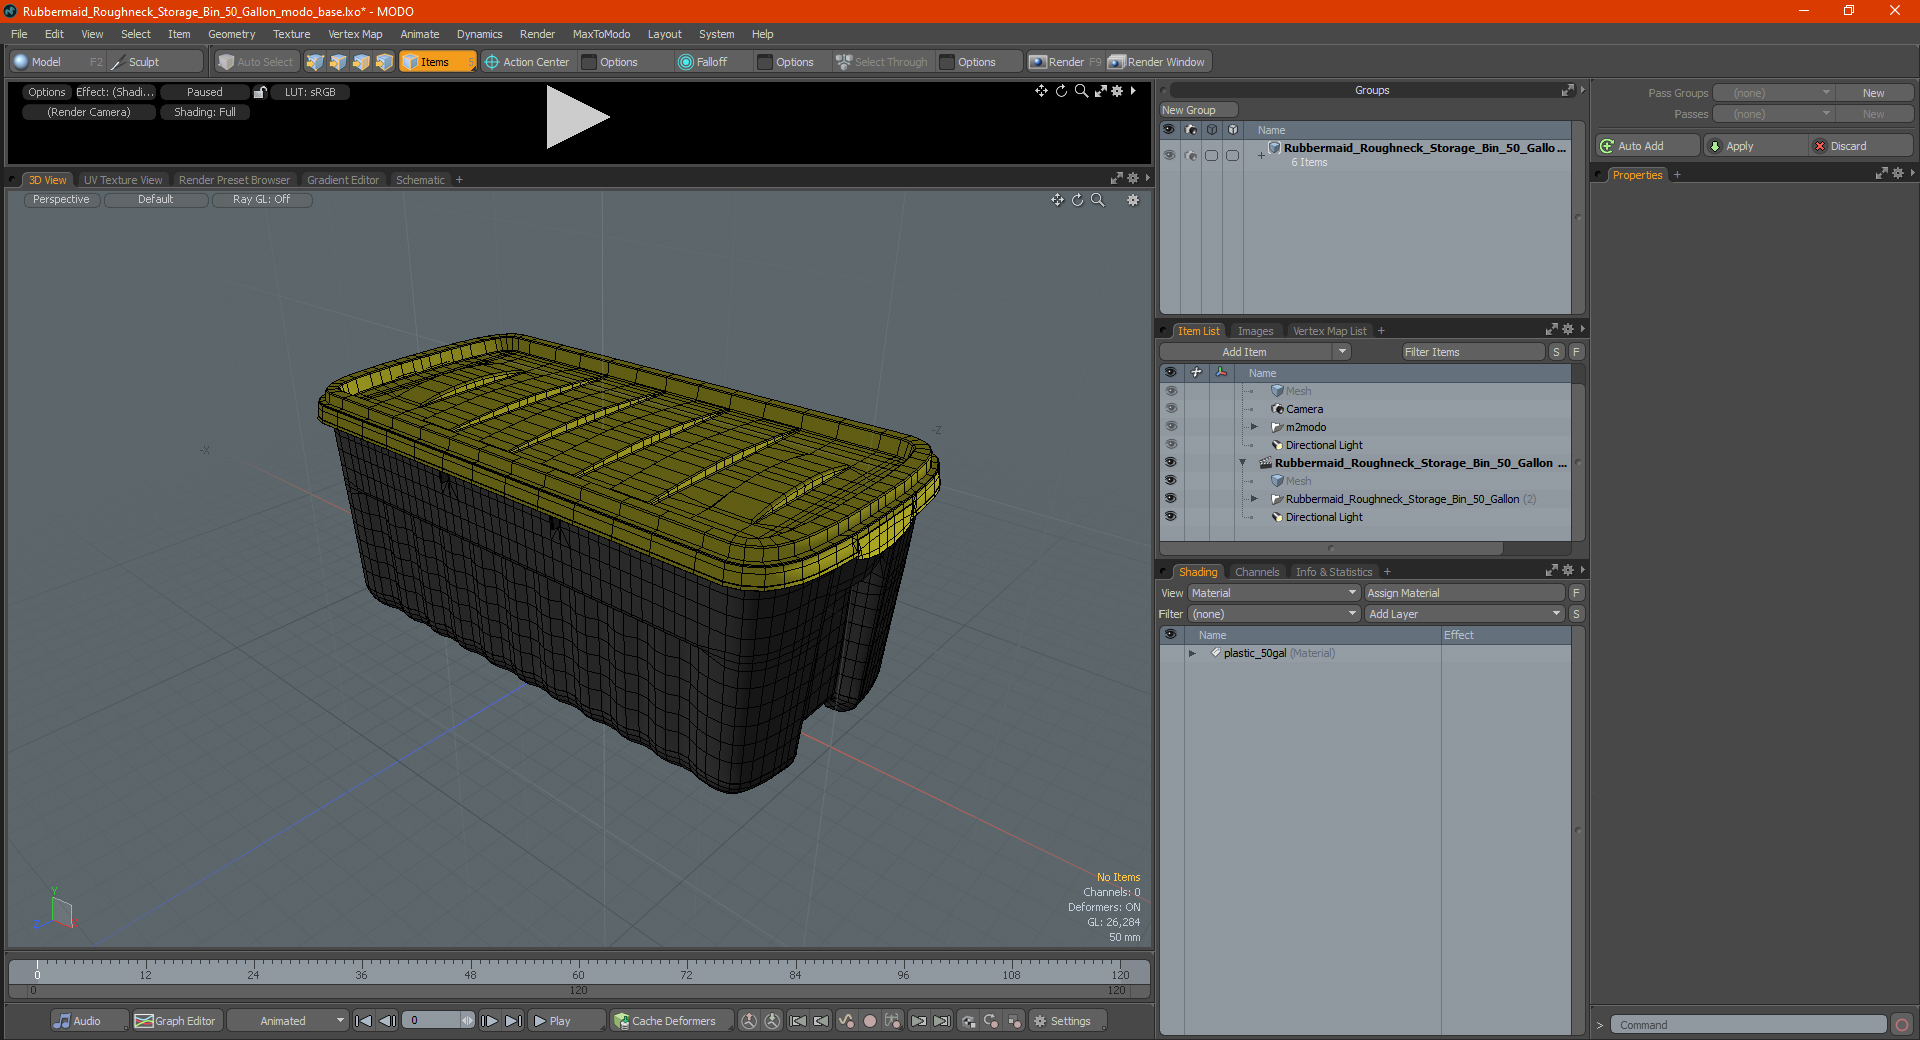Viewport: 1920px width, 1040px height.
Task: Step to next frame
Action: coord(489,1021)
